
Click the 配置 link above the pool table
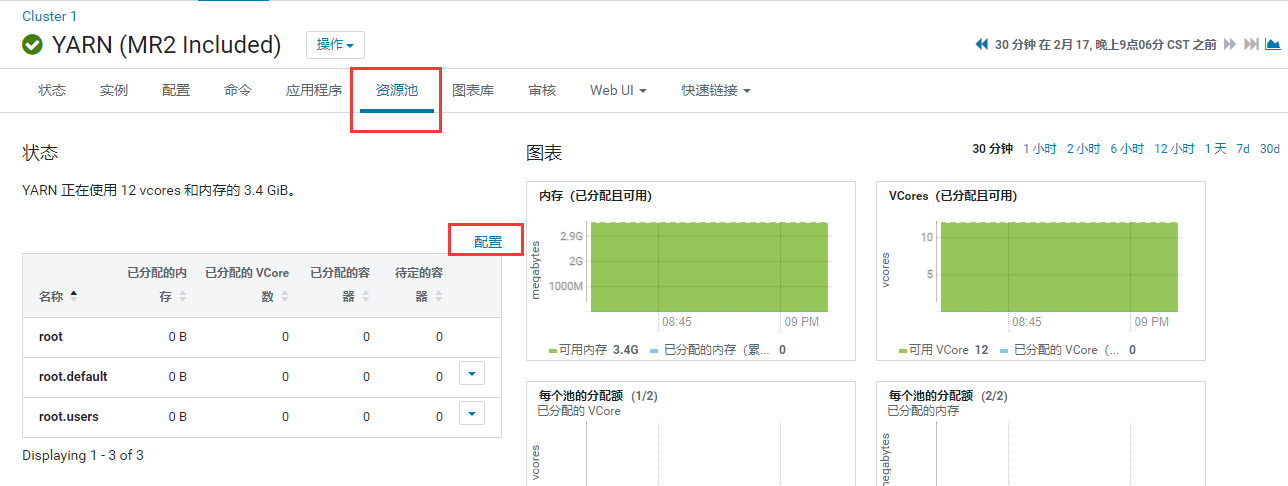(488, 241)
